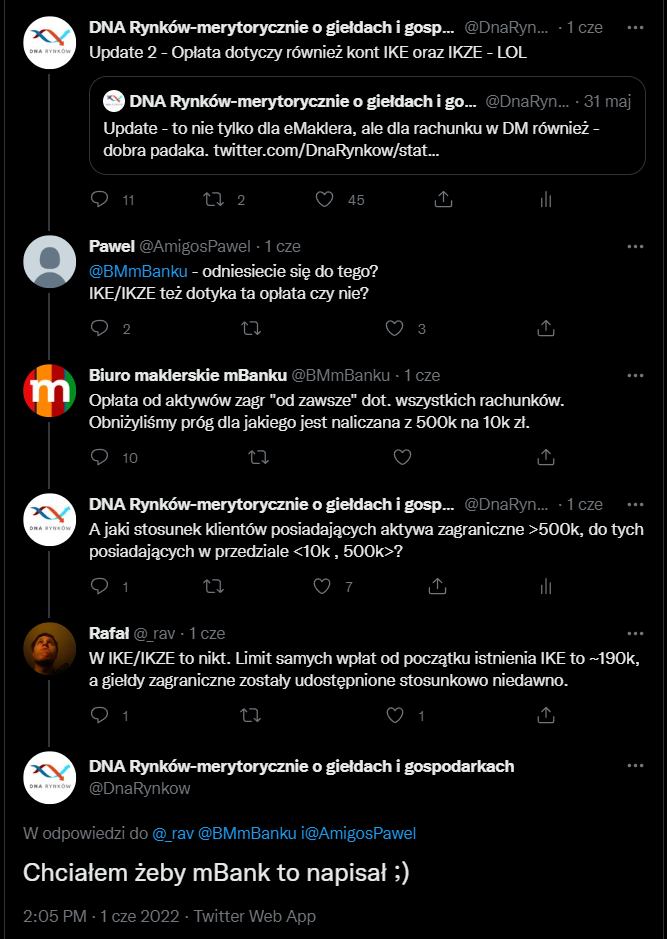Retweet Rafał's tweet about IKE limits

pos(250,715)
